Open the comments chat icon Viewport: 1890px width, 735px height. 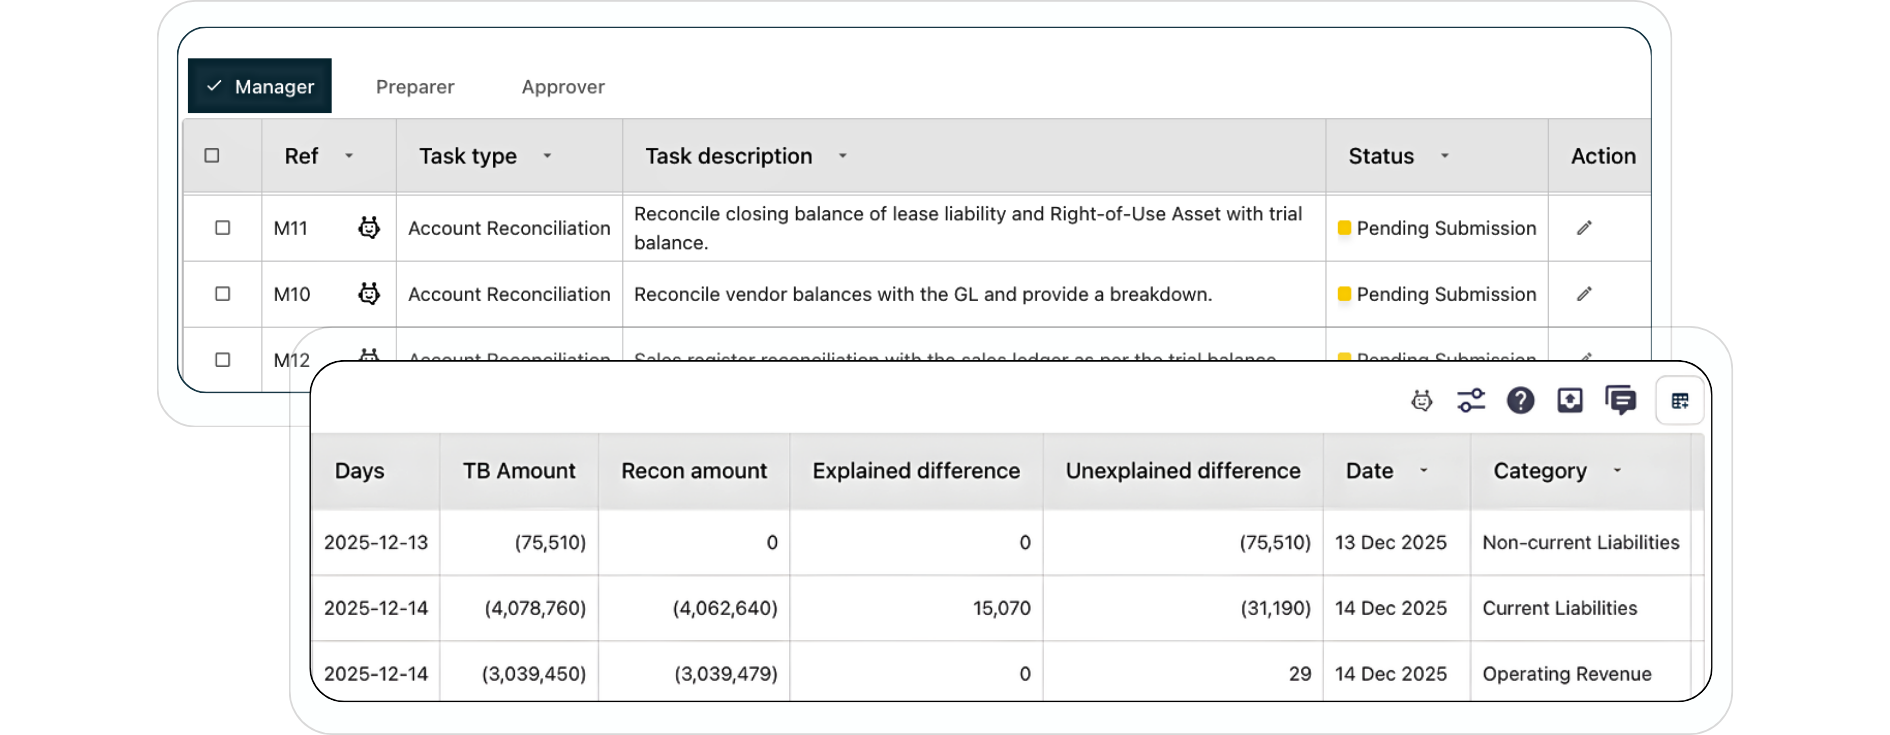click(1620, 401)
